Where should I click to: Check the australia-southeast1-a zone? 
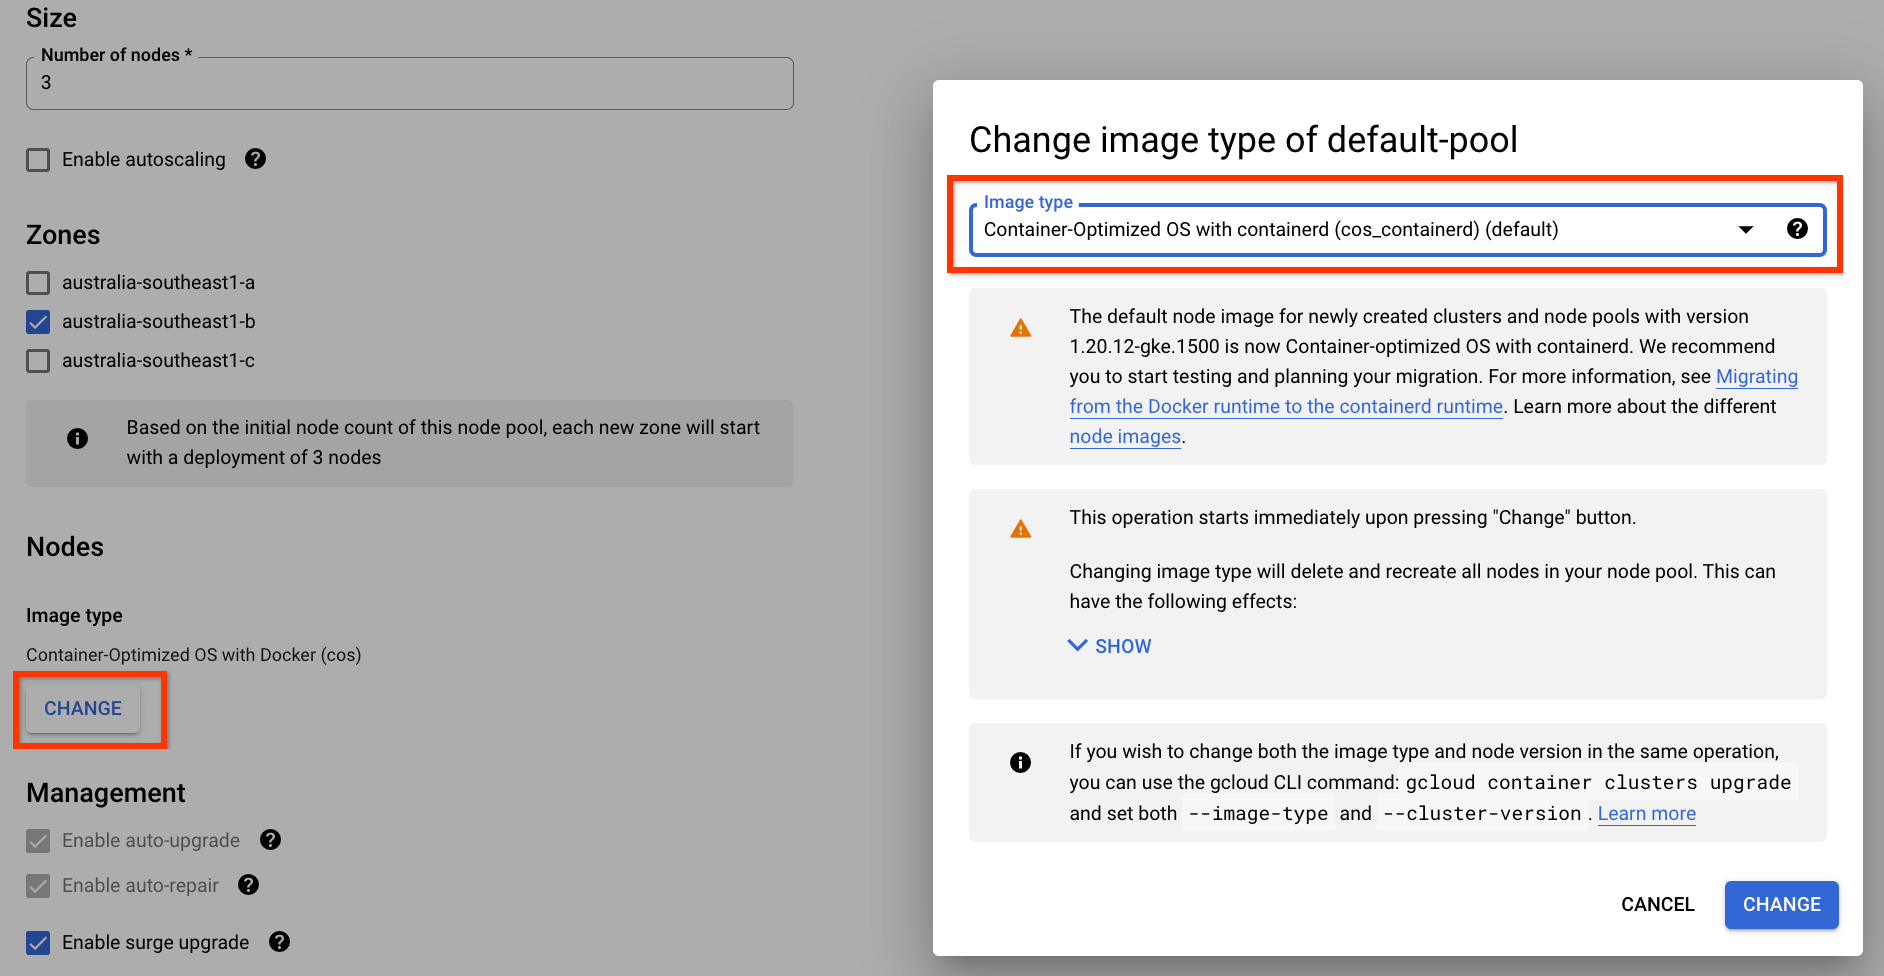38,283
